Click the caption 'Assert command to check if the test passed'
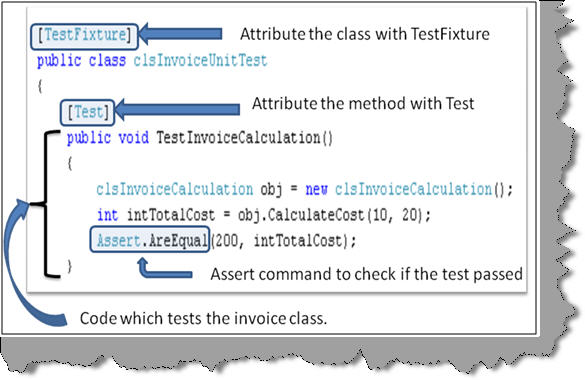585x380 pixels. coord(366,274)
